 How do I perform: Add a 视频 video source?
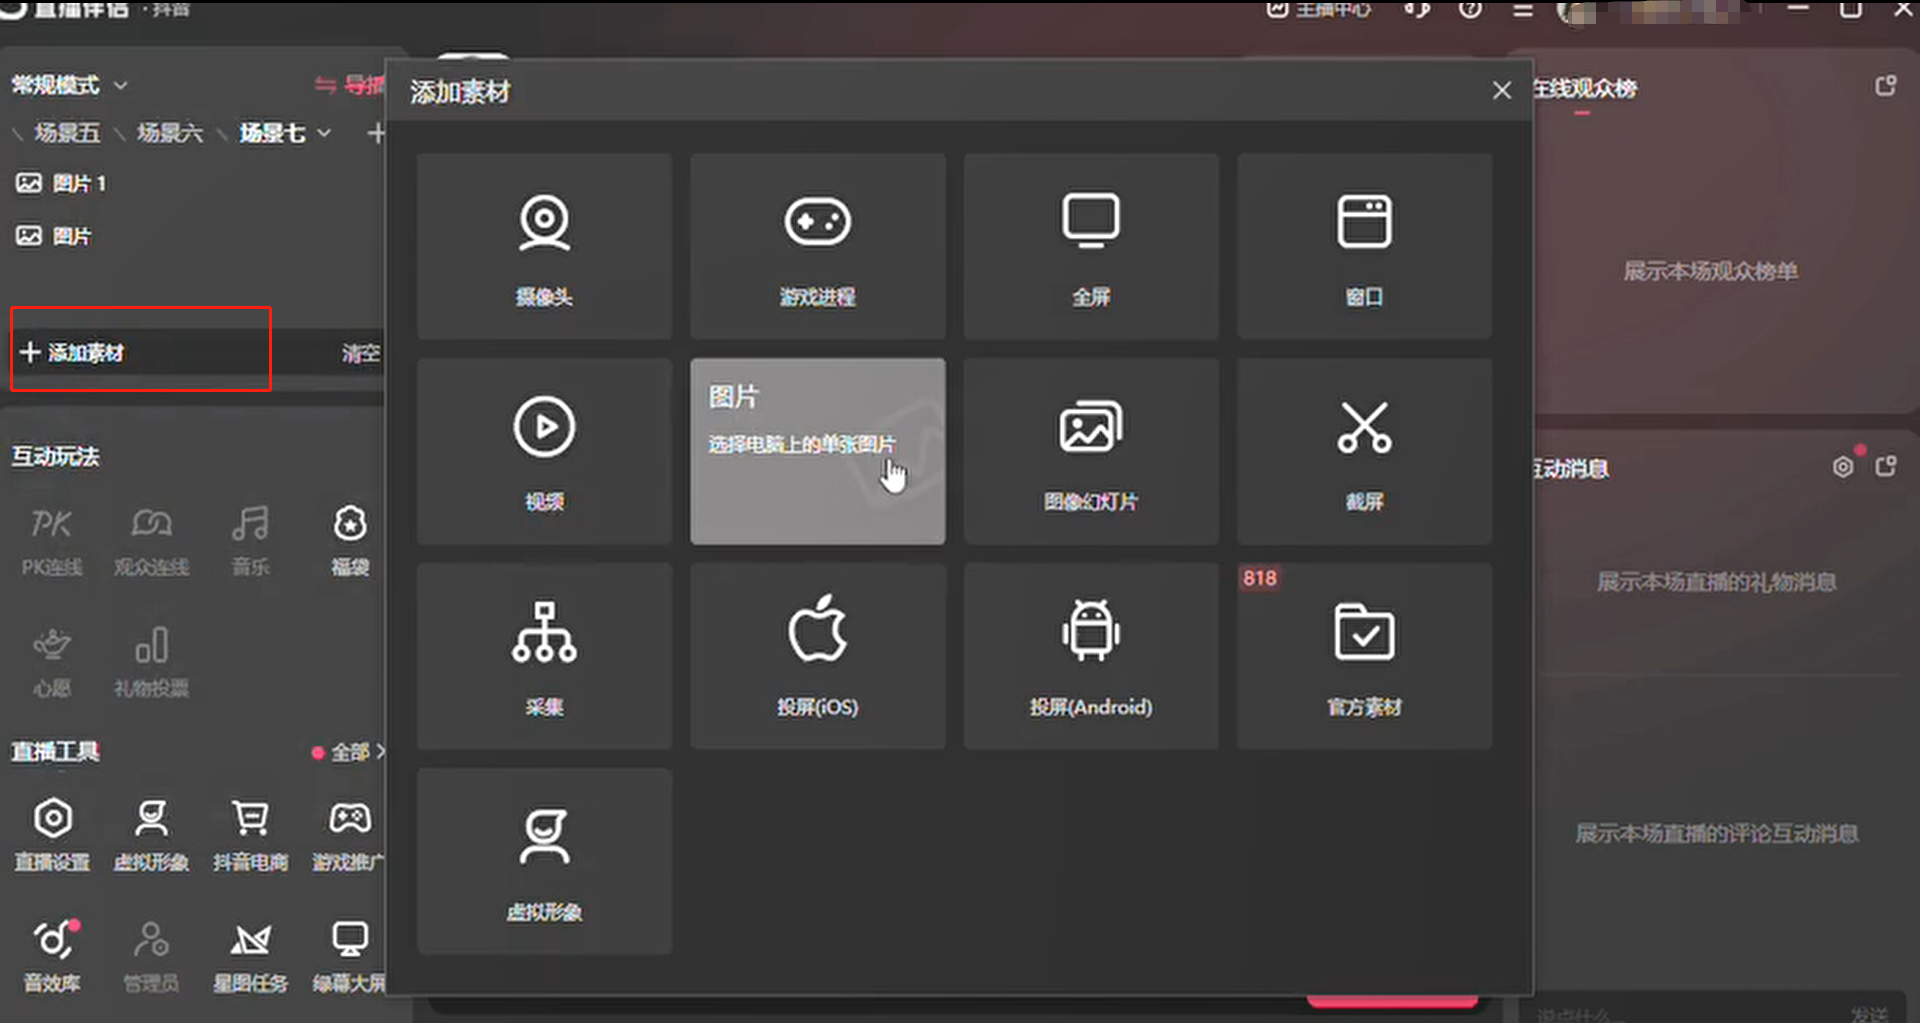pos(544,451)
